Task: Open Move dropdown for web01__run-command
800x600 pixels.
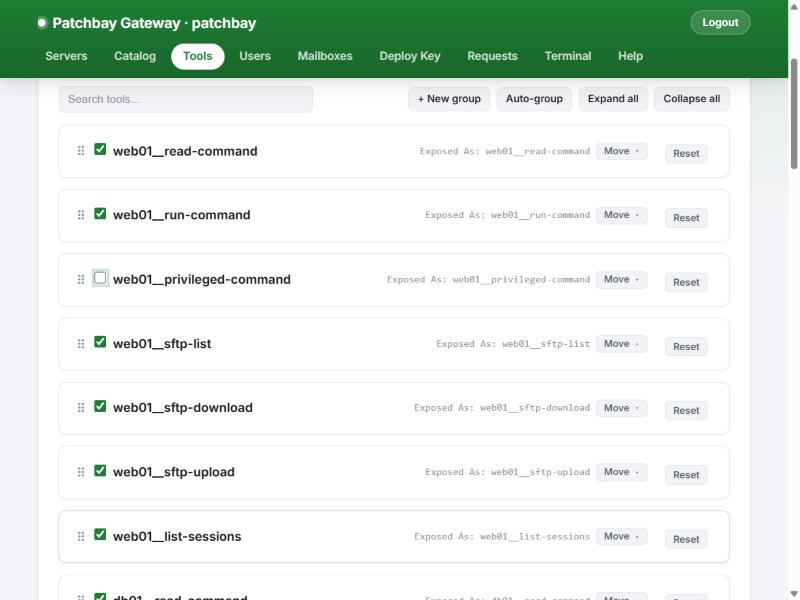Action: pyautogui.click(x=621, y=215)
